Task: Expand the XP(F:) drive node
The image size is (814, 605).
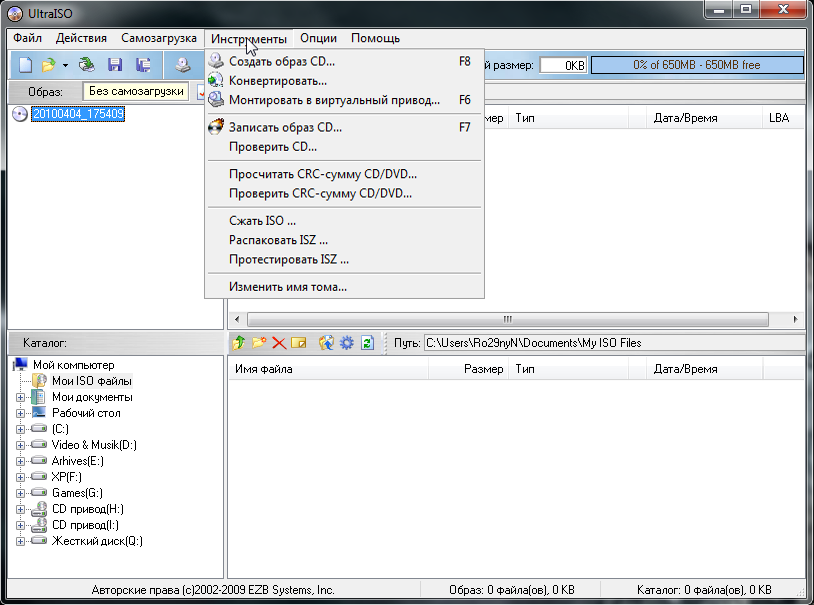Action: [20, 477]
